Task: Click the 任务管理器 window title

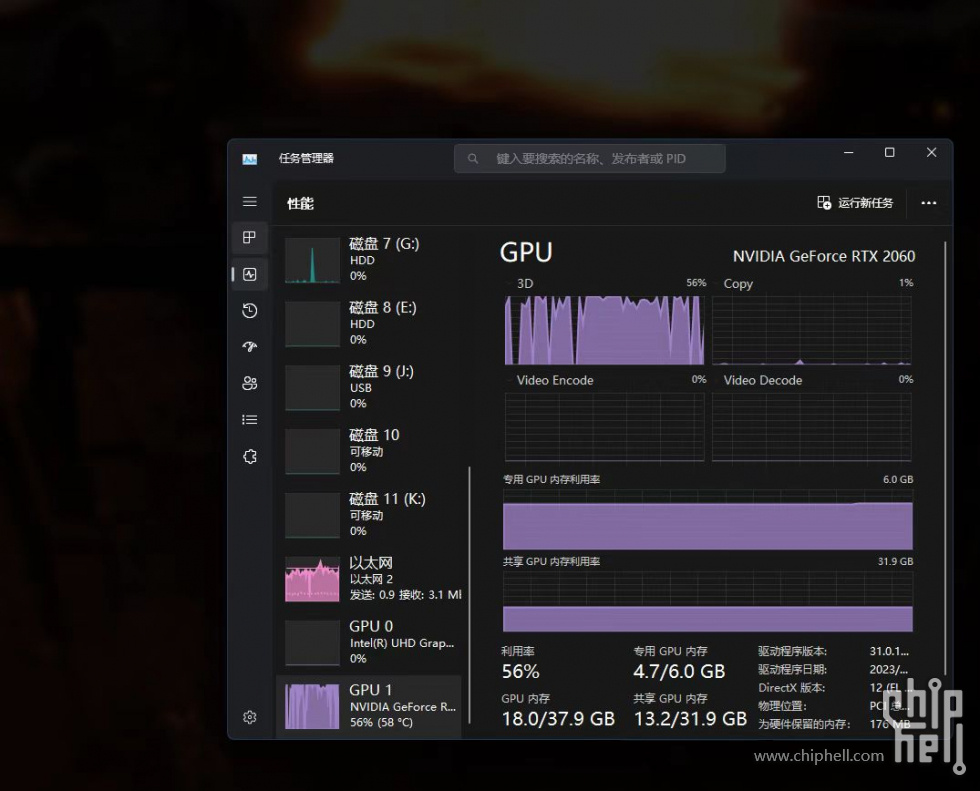Action: tap(306, 158)
